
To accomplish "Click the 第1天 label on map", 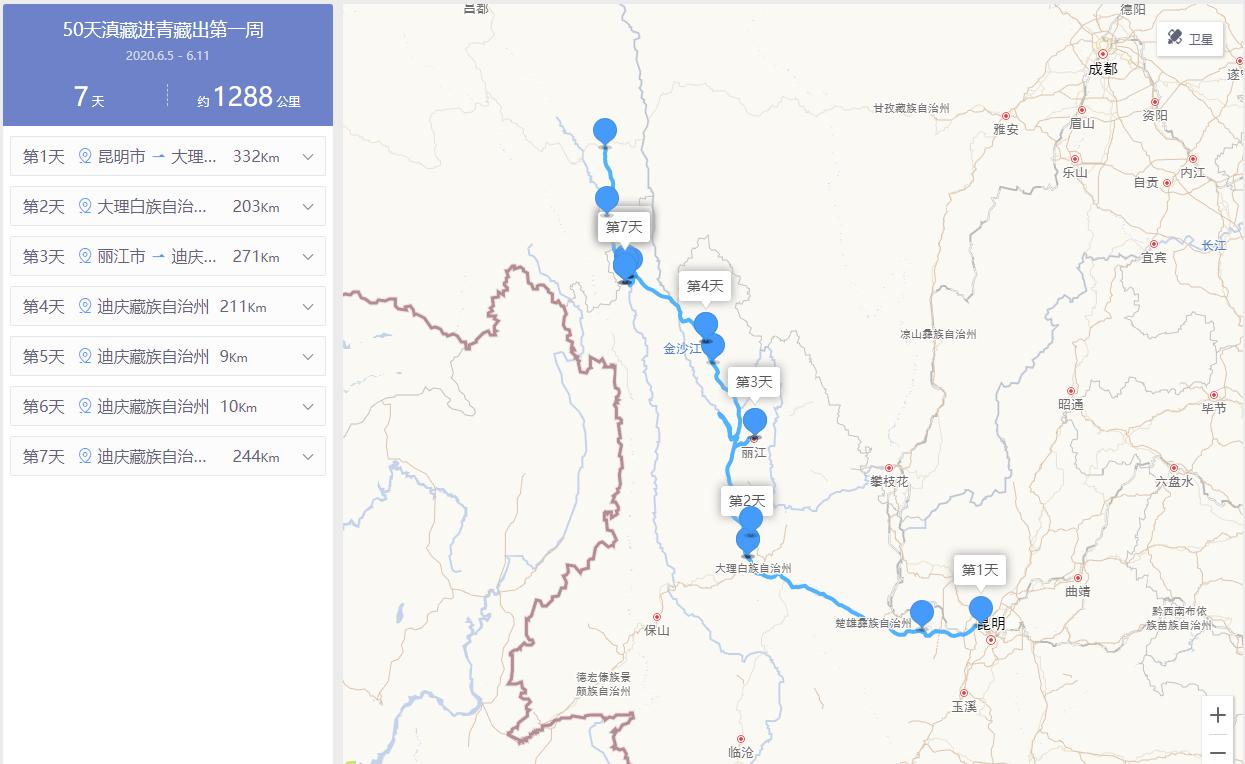I will tap(979, 570).
